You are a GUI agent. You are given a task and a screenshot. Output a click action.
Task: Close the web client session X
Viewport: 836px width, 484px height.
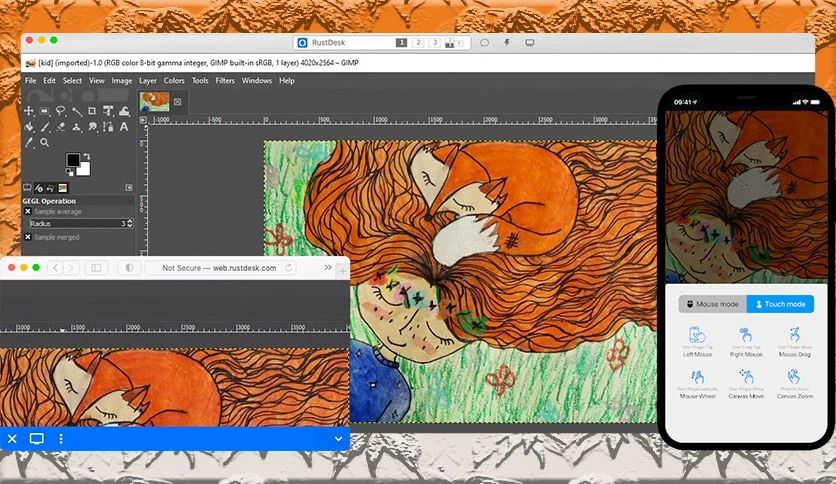(12, 439)
